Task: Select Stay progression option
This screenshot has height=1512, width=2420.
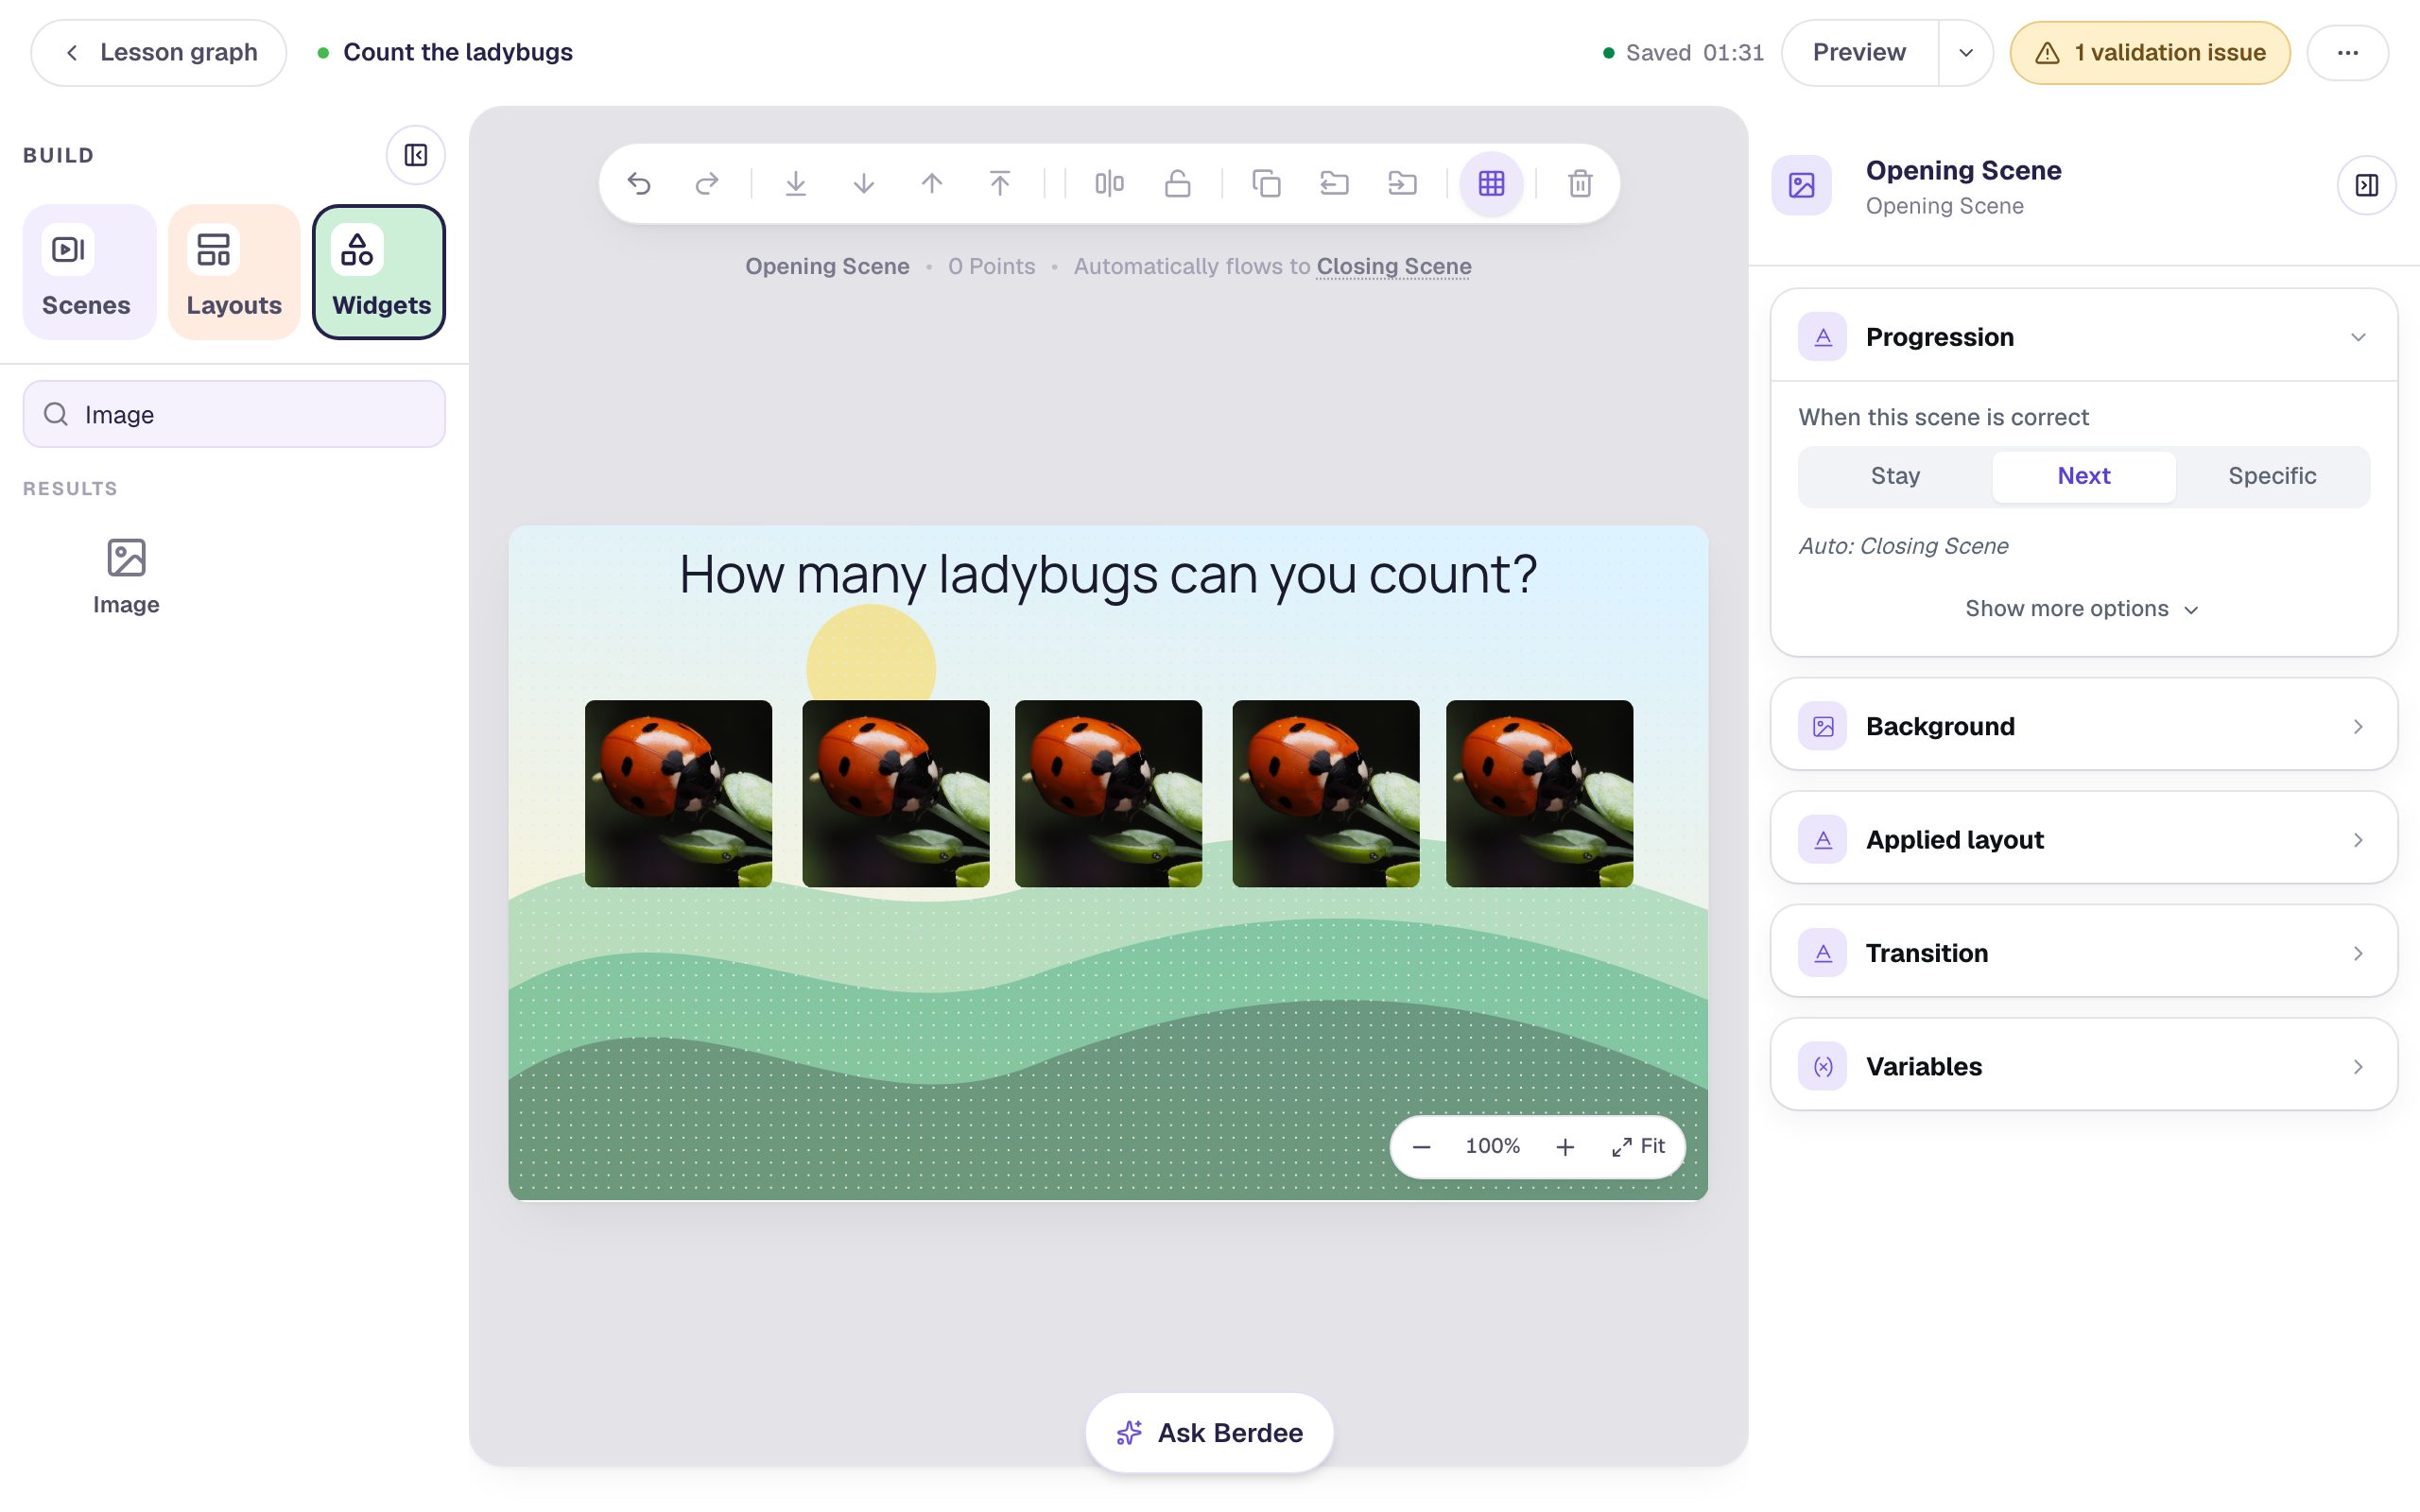Action: click(x=1895, y=476)
